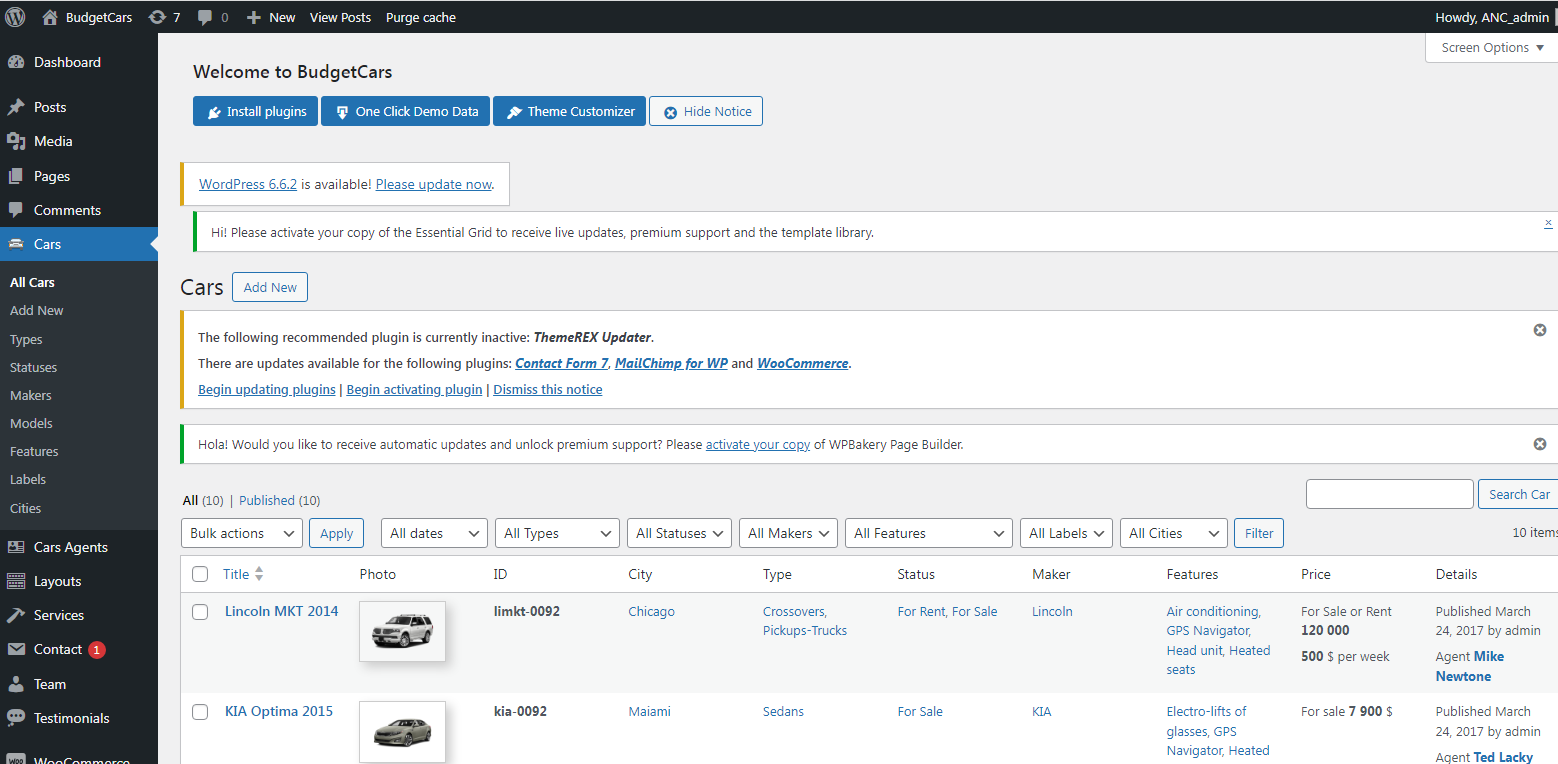Open the comments bubble icon in admin bar
The image size is (1558, 764).
205,17
